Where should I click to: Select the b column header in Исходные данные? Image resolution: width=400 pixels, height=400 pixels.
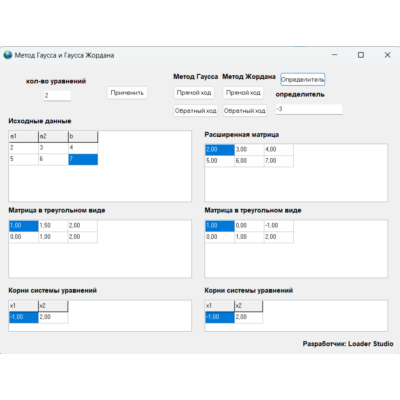pyautogui.click(x=83, y=136)
